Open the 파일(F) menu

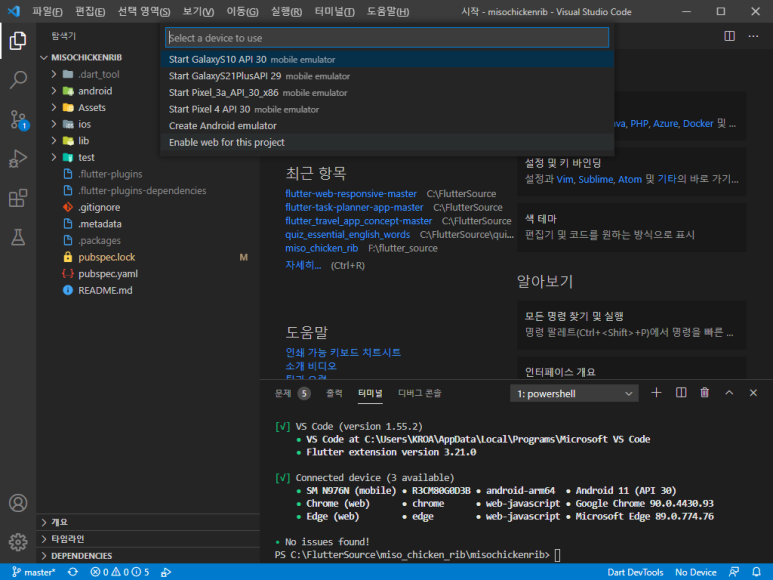pyautogui.click(x=47, y=11)
